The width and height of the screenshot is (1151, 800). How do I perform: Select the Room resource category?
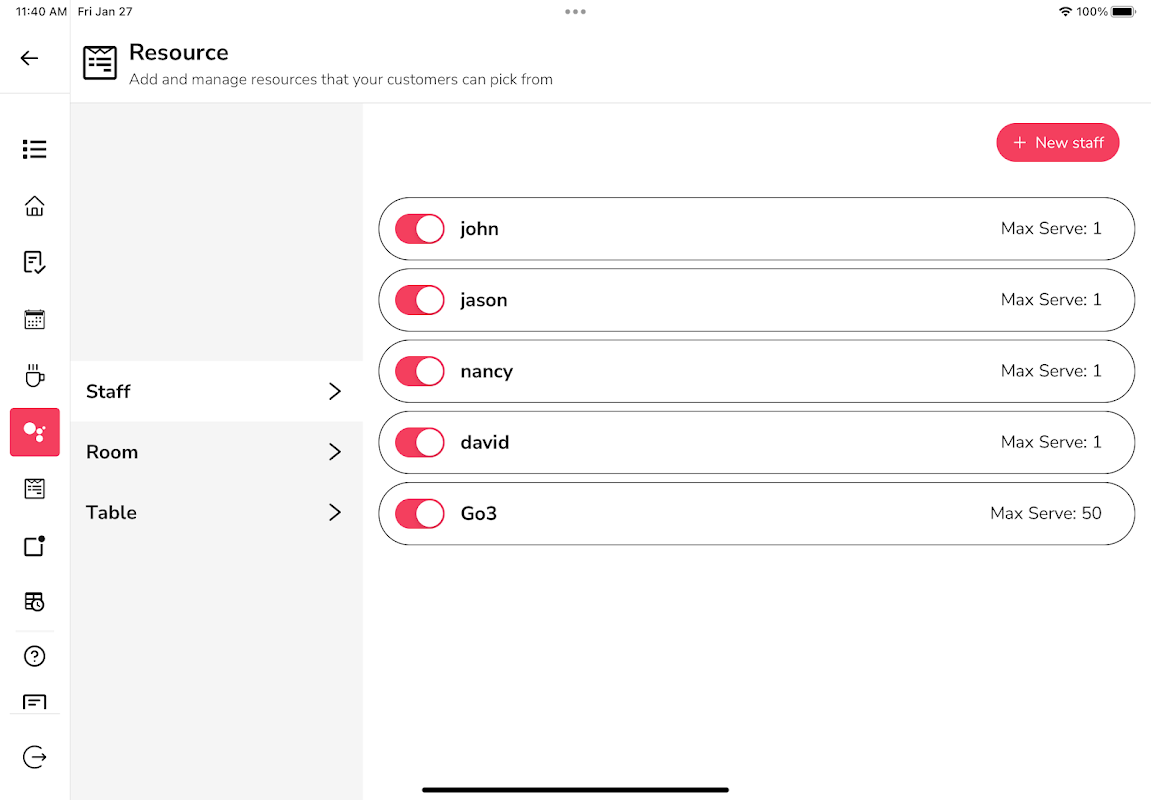pyautogui.click(x=217, y=451)
